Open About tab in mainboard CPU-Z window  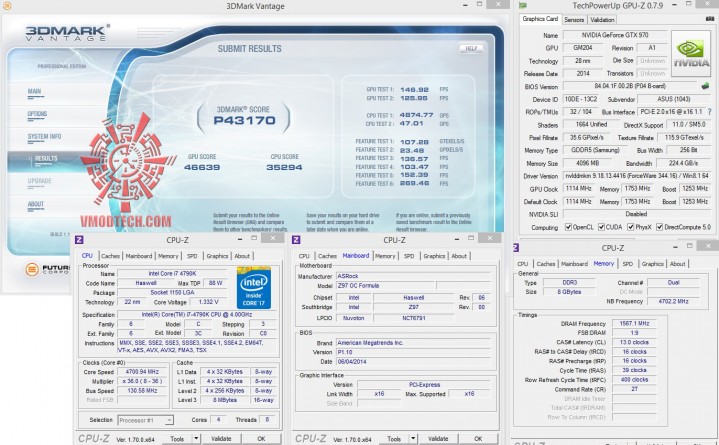(459, 256)
